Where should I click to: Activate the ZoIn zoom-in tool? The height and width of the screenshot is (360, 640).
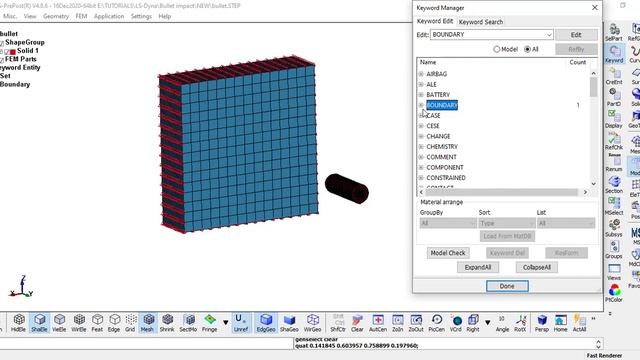tap(398, 322)
